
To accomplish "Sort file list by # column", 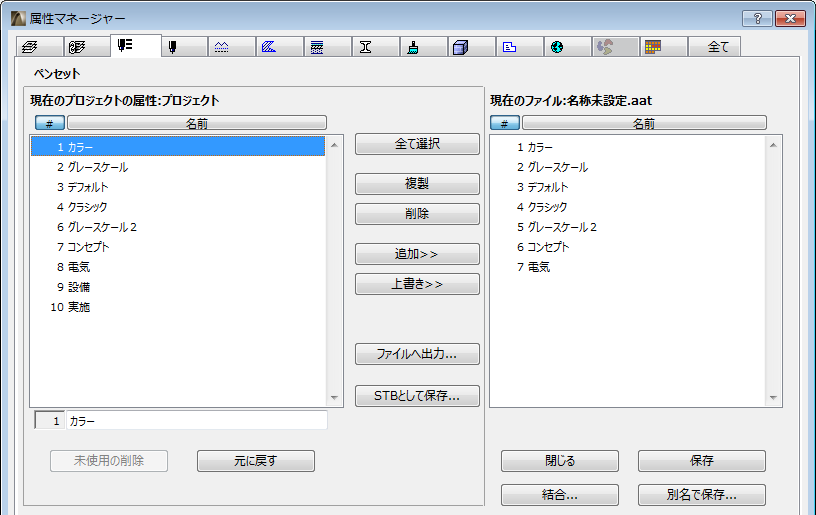I will [x=505, y=123].
